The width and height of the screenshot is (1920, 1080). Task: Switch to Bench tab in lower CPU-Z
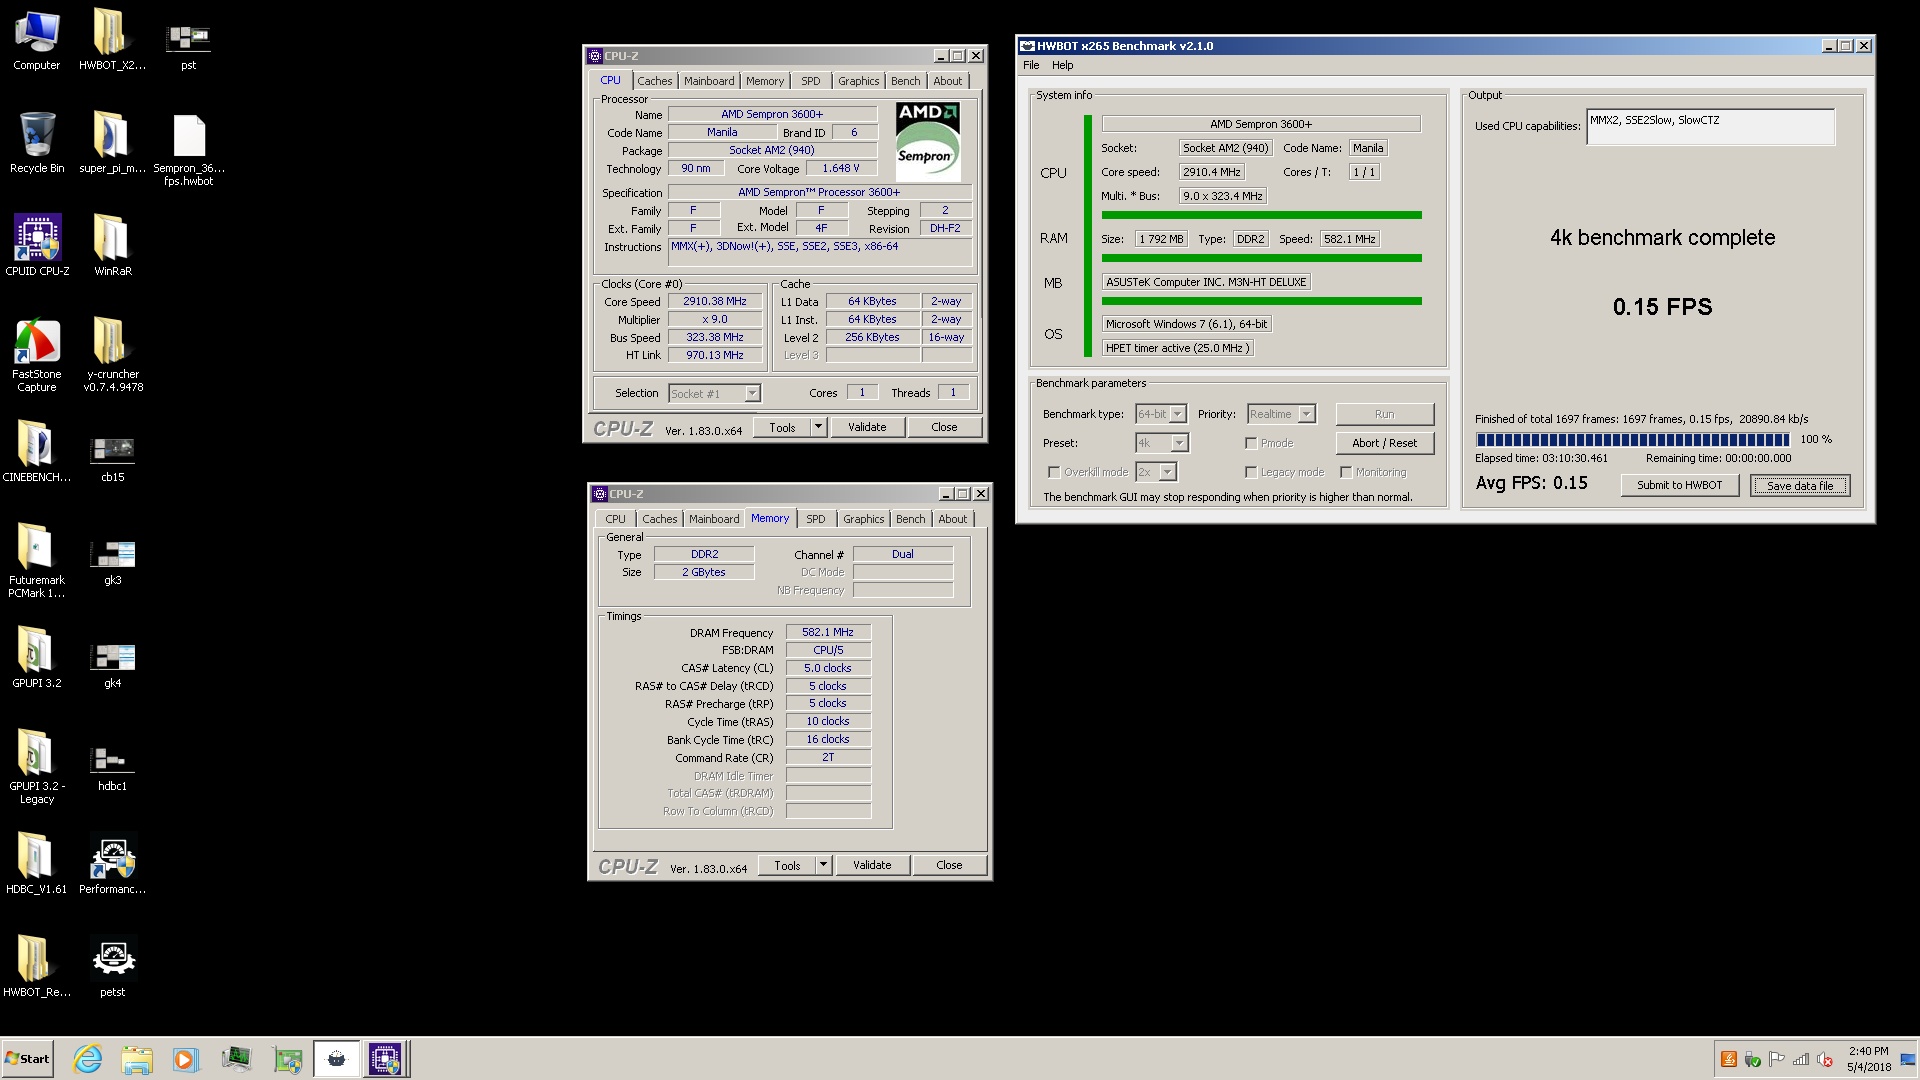(x=910, y=519)
